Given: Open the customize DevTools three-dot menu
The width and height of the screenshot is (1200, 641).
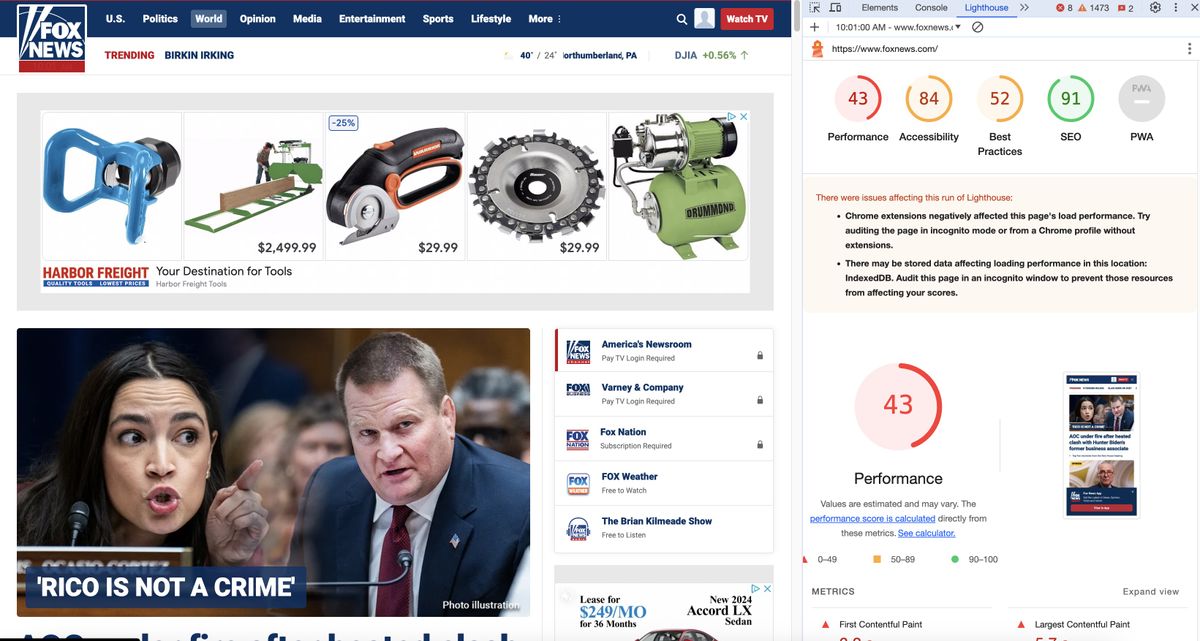Looking at the screenshot, I should (x=1176, y=7).
